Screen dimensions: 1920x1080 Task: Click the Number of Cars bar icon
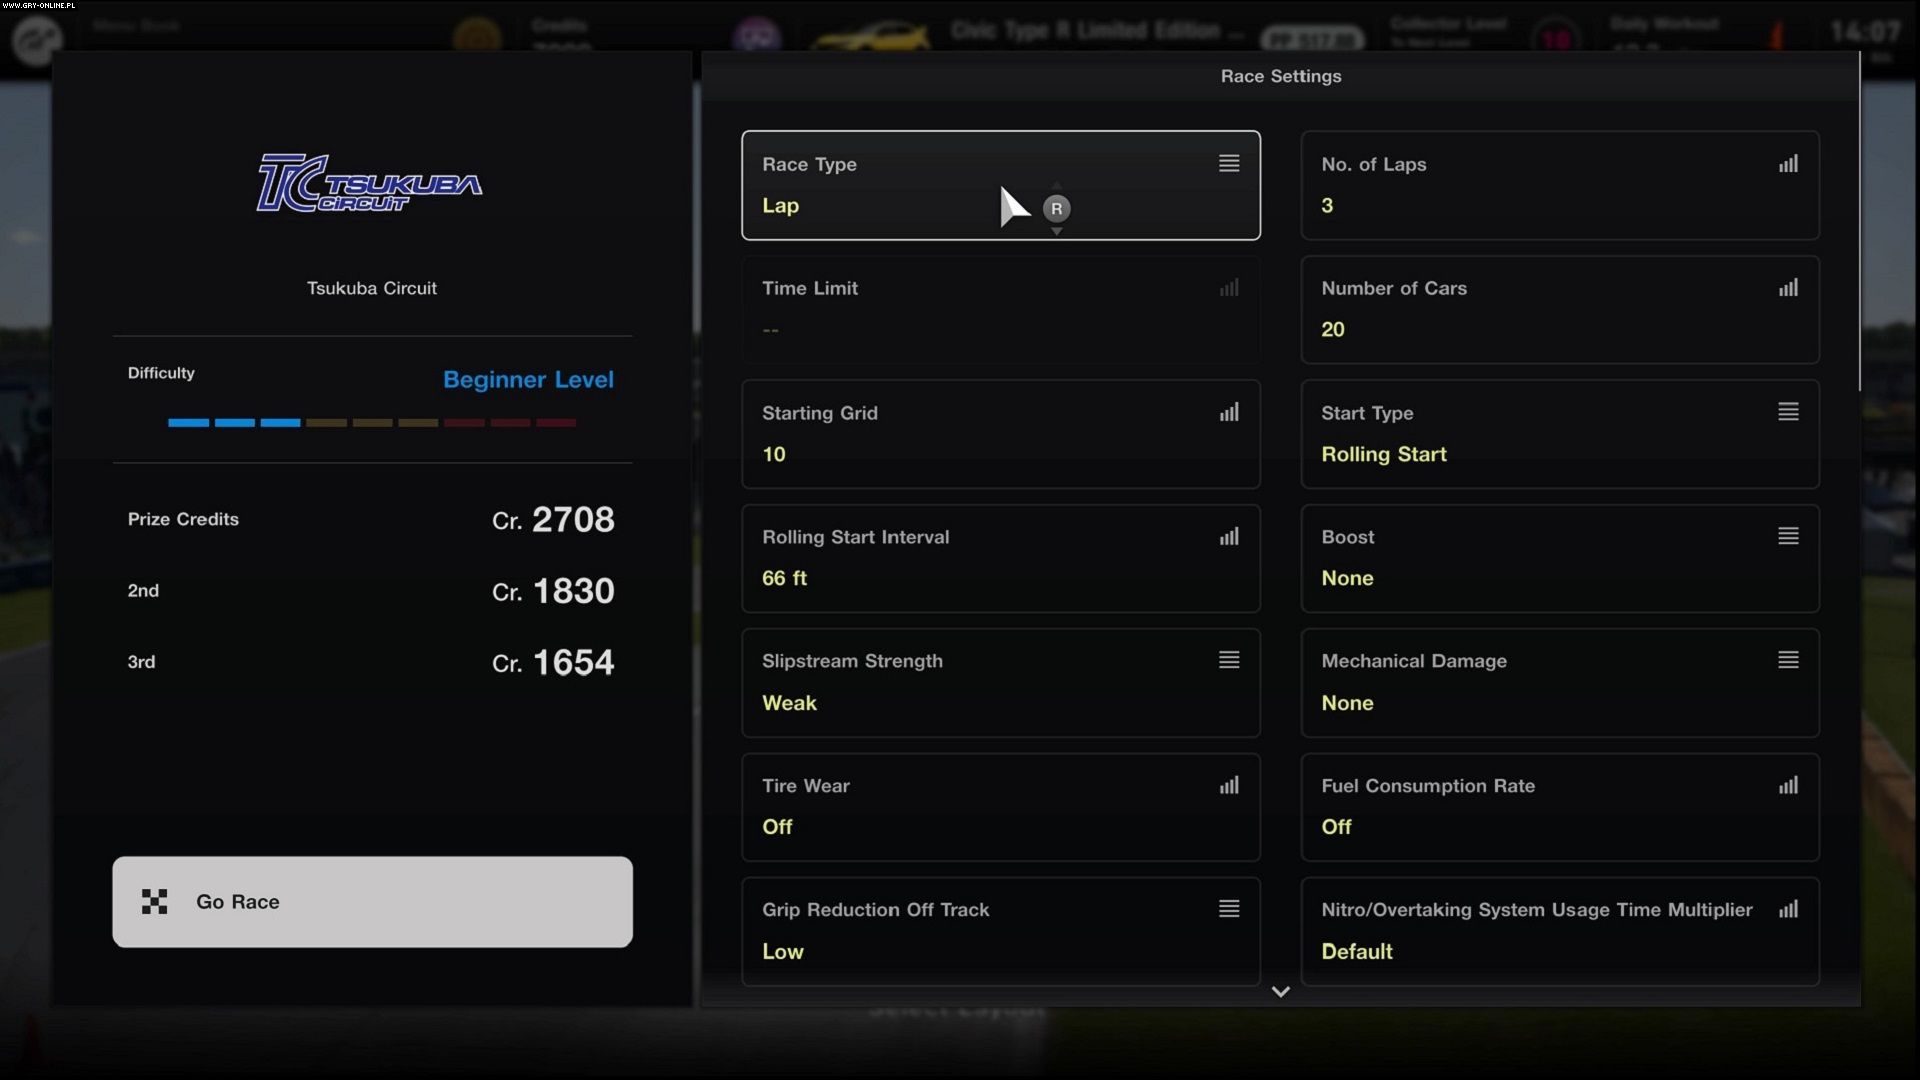(1788, 287)
